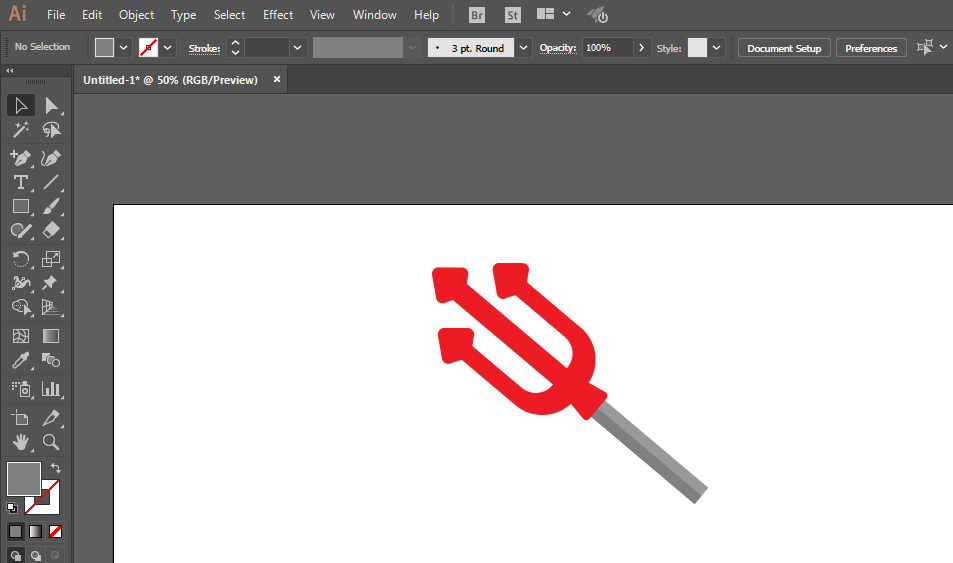Open the Arrange Documents dropdown
Viewport: 953px width, 563px height.
pos(566,14)
